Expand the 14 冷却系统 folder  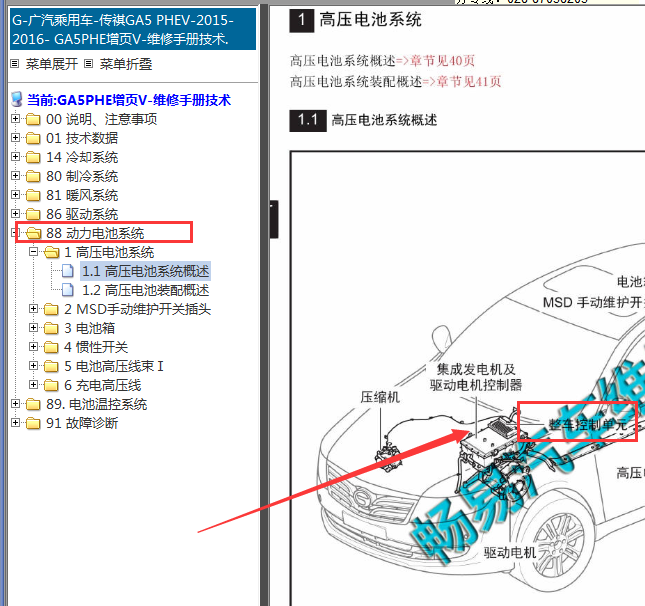tap(16, 157)
